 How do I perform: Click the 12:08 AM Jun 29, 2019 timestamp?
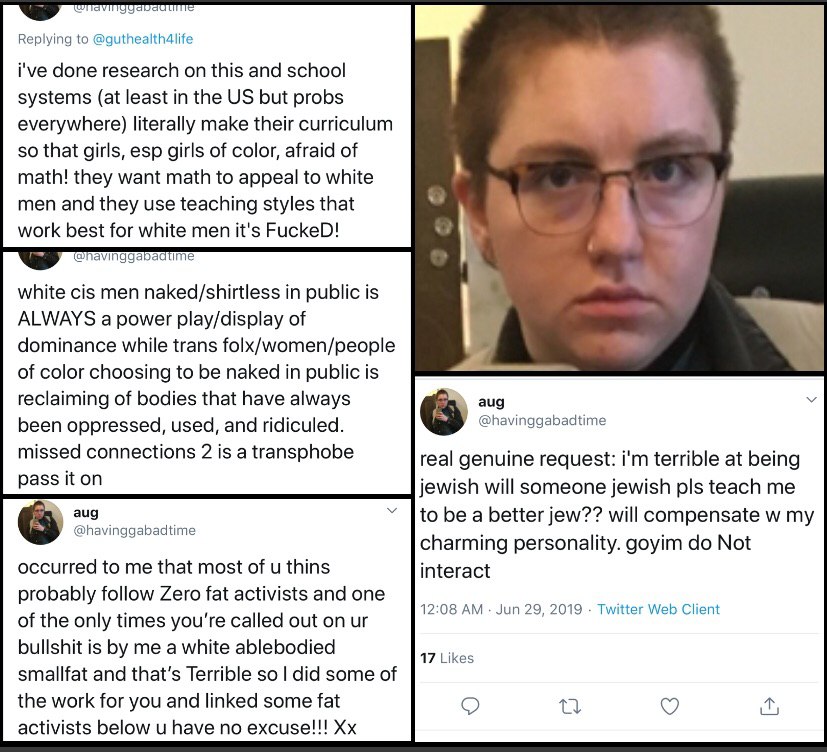(x=501, y=609)
